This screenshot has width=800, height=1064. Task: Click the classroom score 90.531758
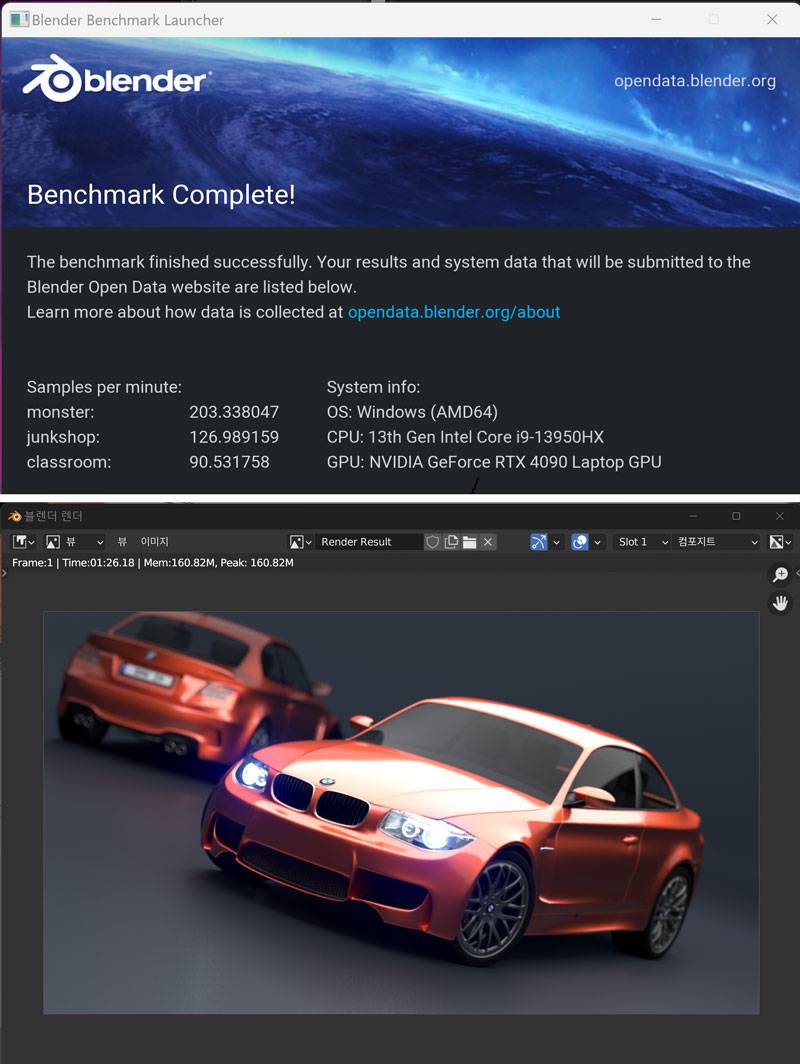coord(229,462)
